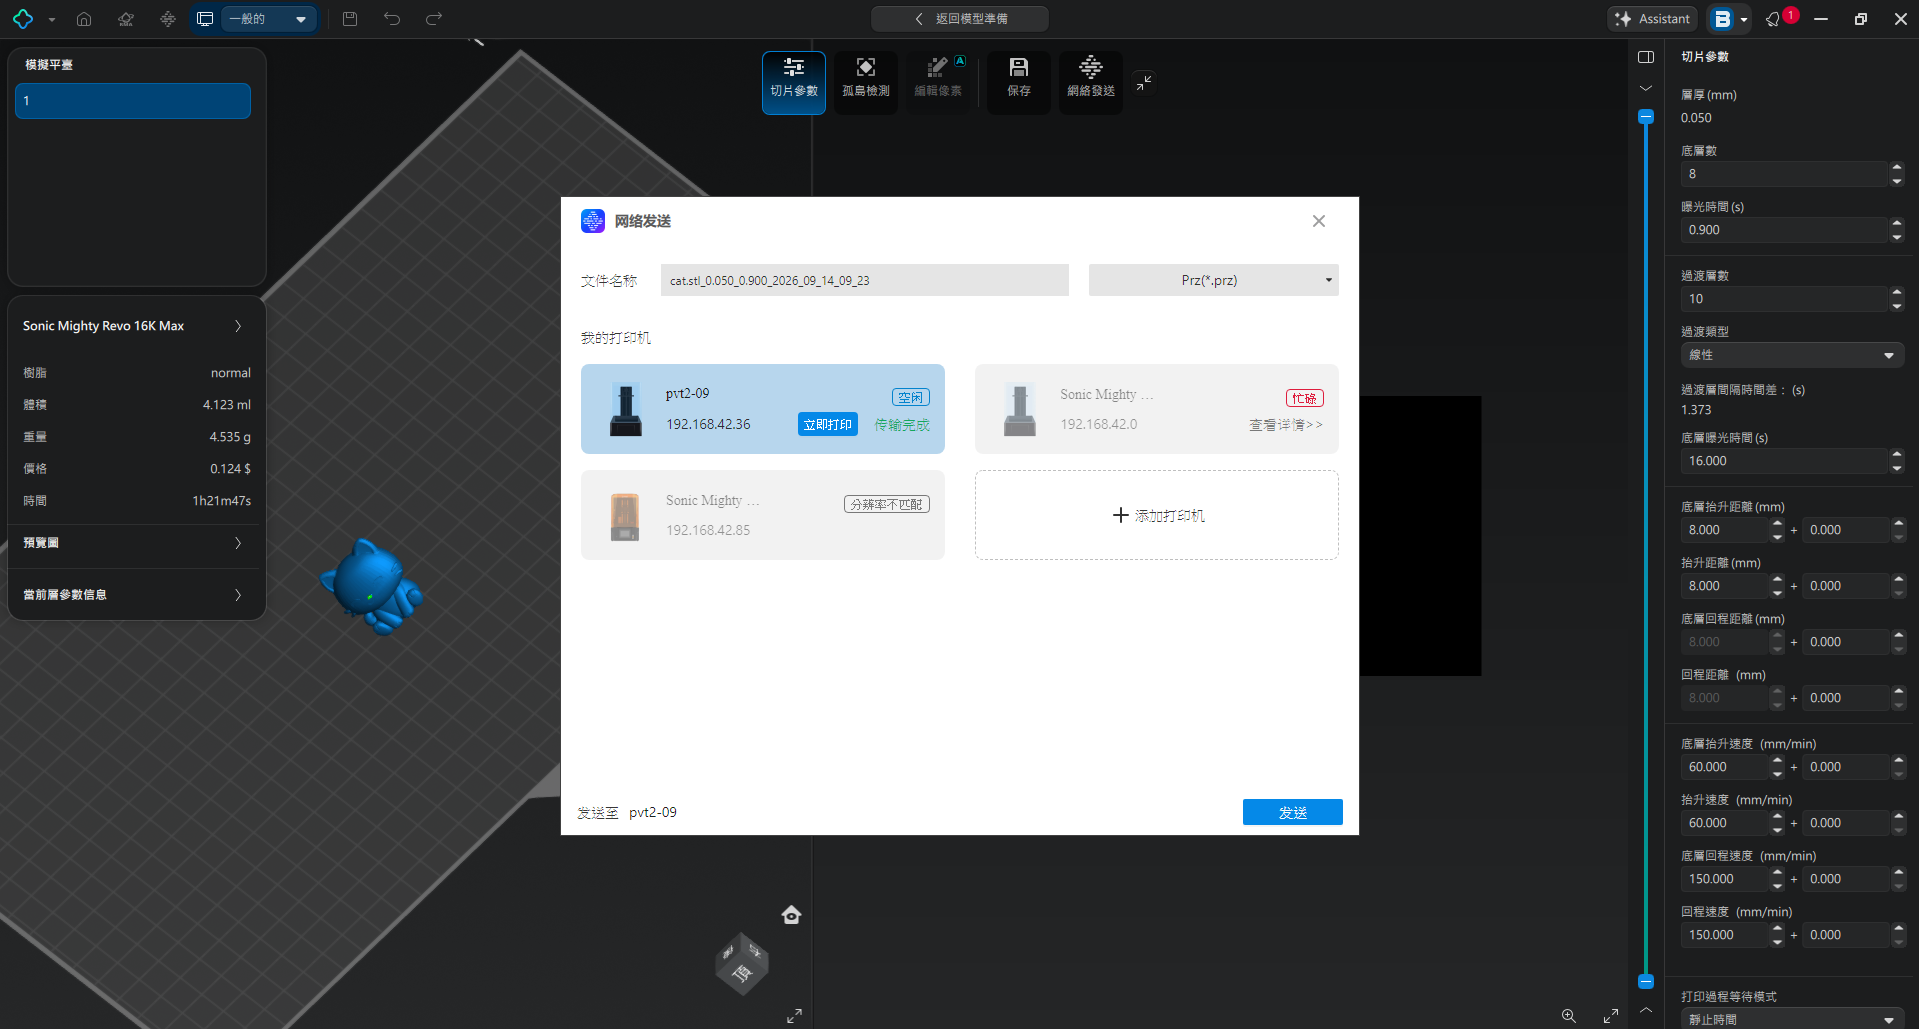Viewport: 1919px width, 1029px height.
Task: Click the redo arrow icon
Action: (434, 19)
